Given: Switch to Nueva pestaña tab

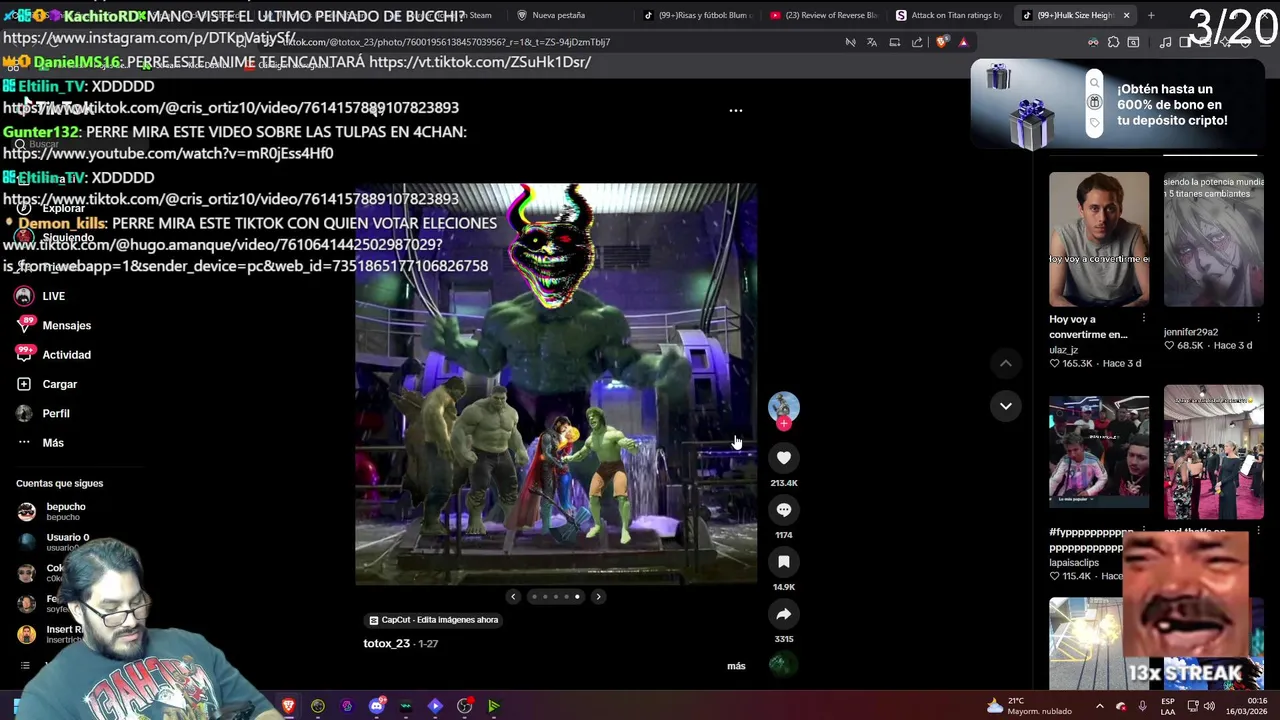Looking at the screenshot, I should (x=558, y=15).
